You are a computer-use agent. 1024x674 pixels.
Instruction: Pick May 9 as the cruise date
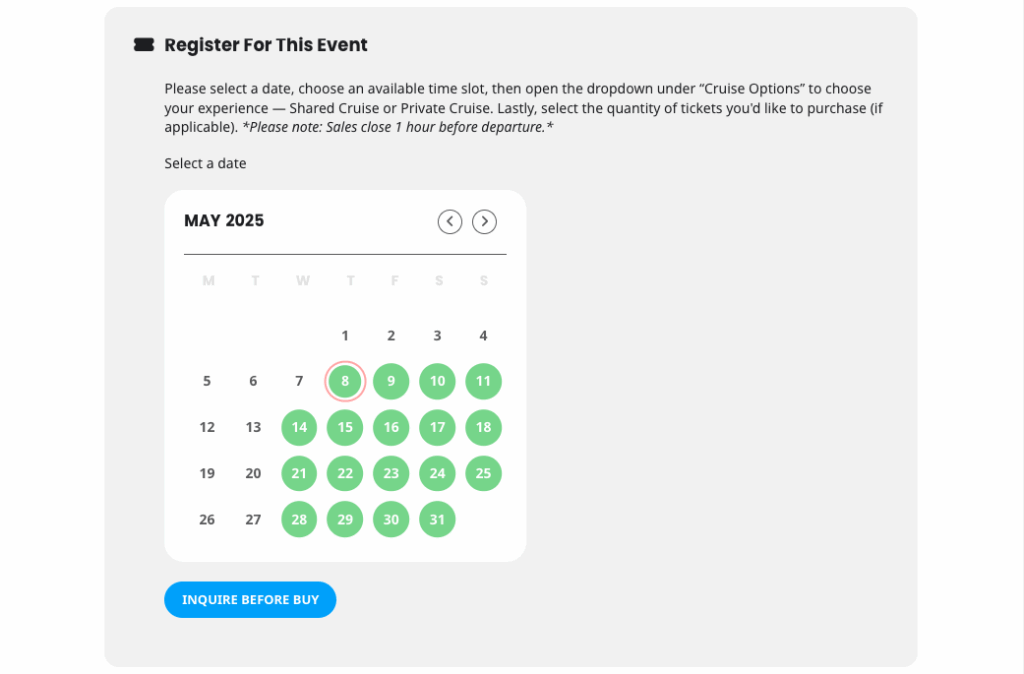[391, 381]
